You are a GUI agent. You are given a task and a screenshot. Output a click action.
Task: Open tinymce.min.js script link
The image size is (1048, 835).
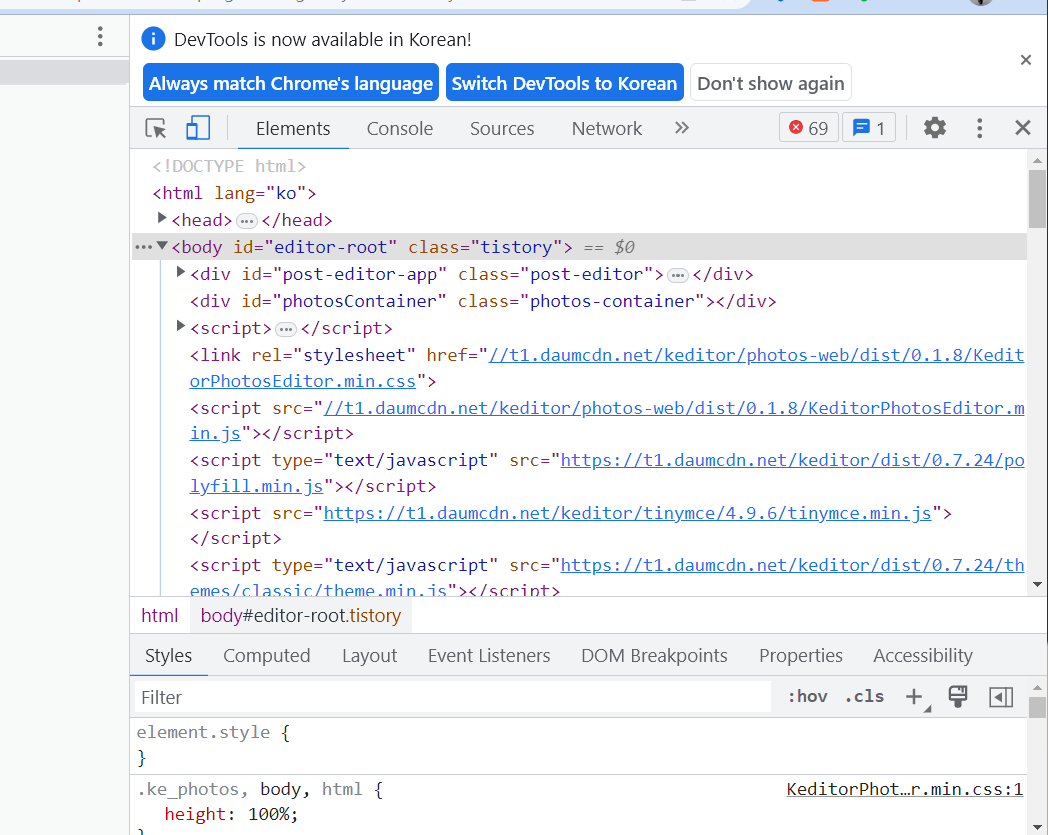click(628, 513)
